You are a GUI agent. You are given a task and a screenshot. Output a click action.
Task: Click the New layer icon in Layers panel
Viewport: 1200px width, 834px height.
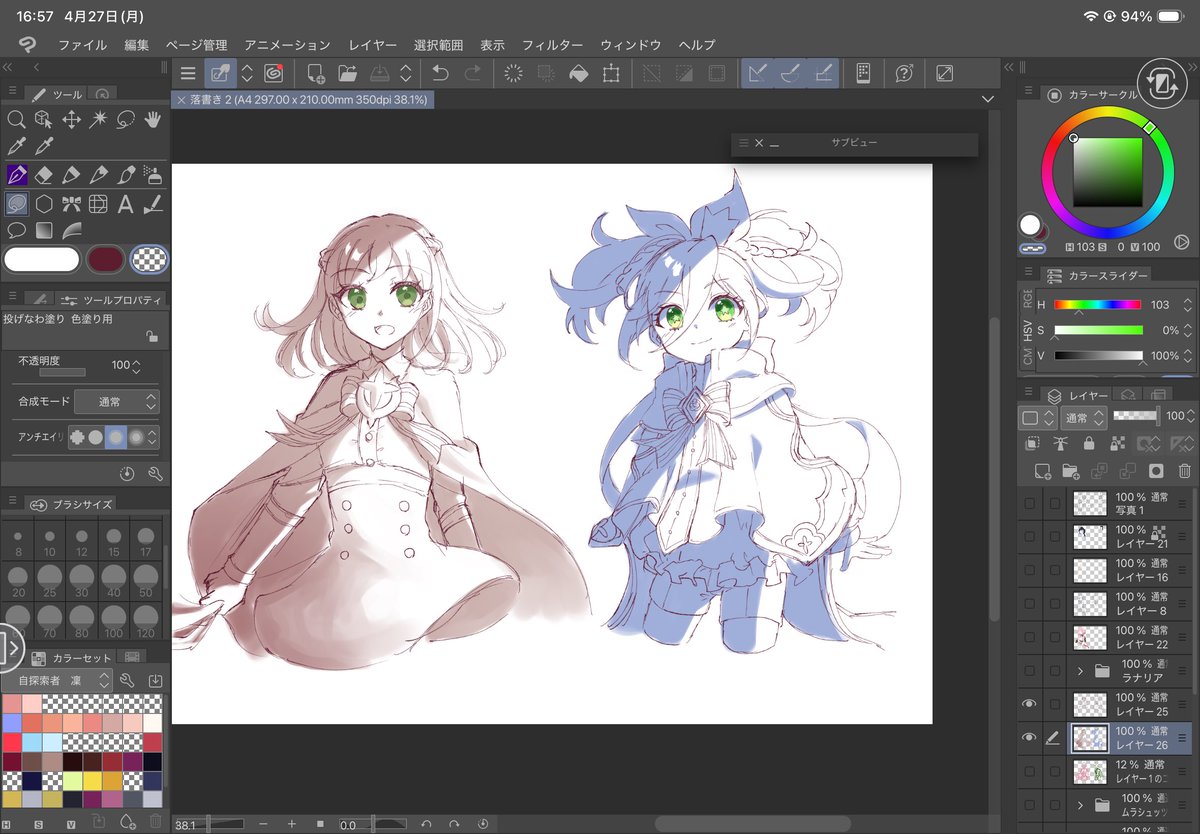point(1042,471)
